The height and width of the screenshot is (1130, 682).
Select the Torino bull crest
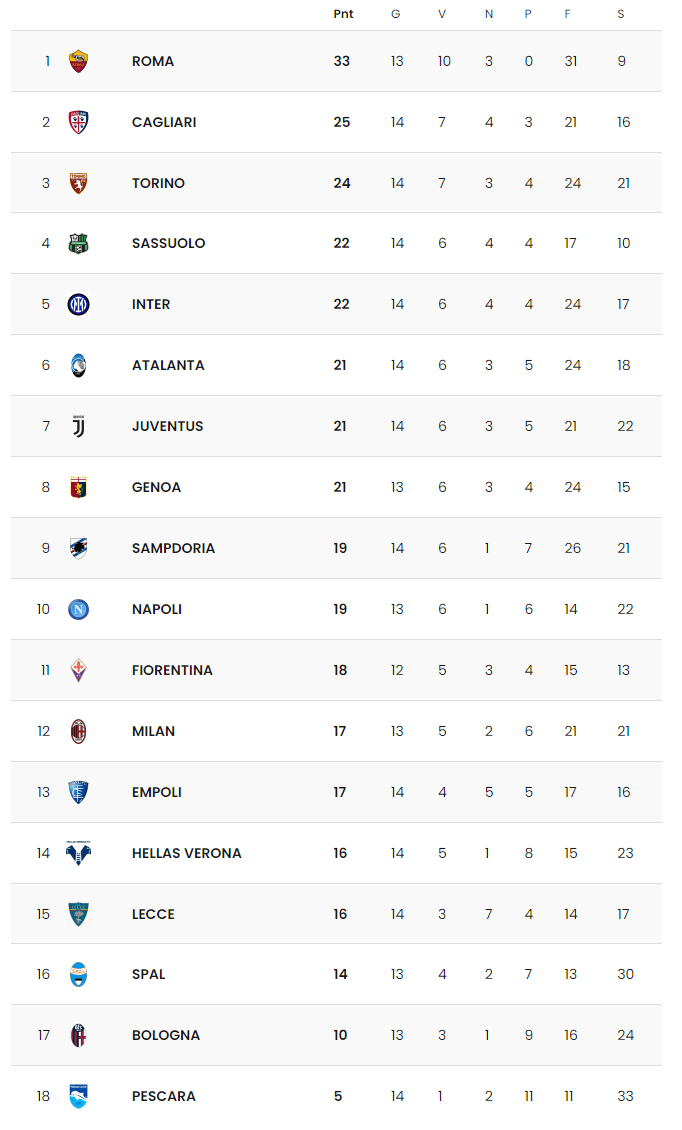pyautogui.click(x=79, y=183)
